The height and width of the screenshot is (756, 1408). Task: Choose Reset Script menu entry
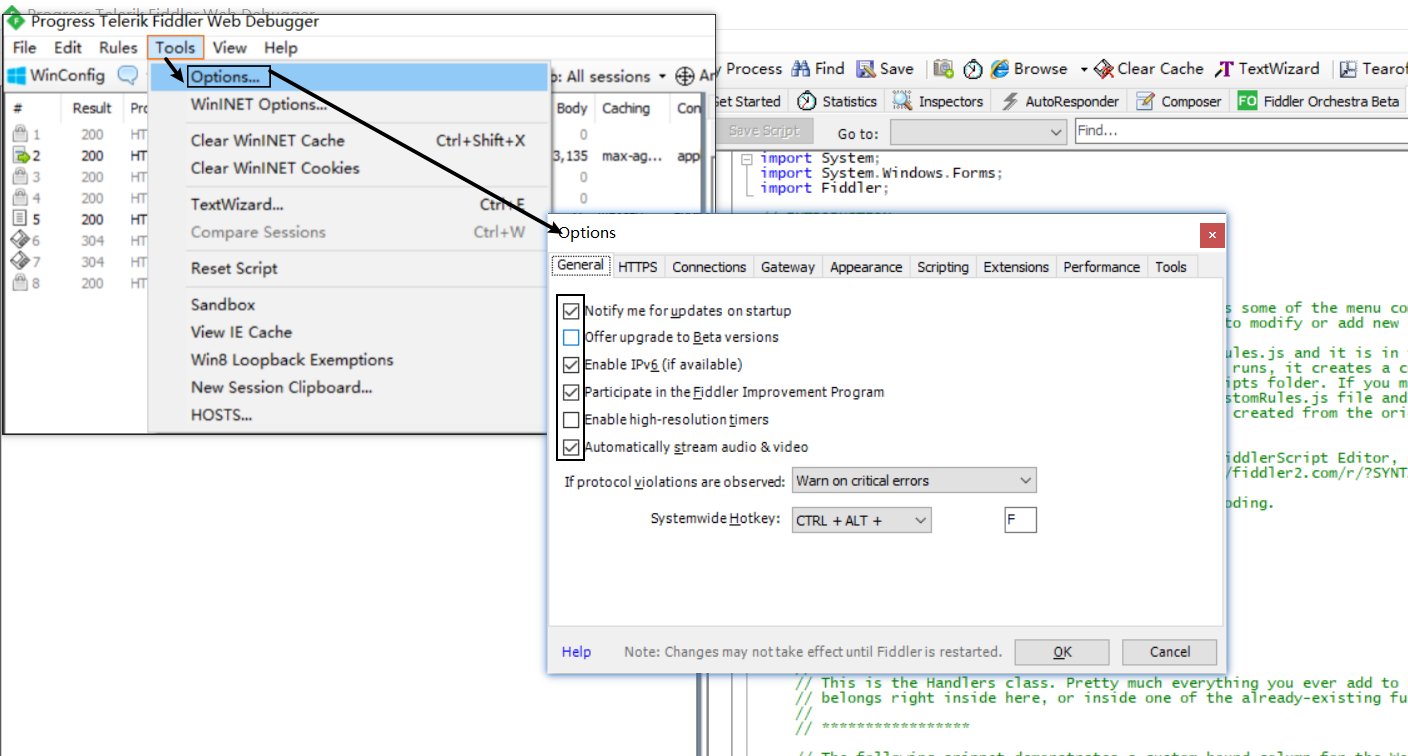pyautogui.click(x=350, y=268)
